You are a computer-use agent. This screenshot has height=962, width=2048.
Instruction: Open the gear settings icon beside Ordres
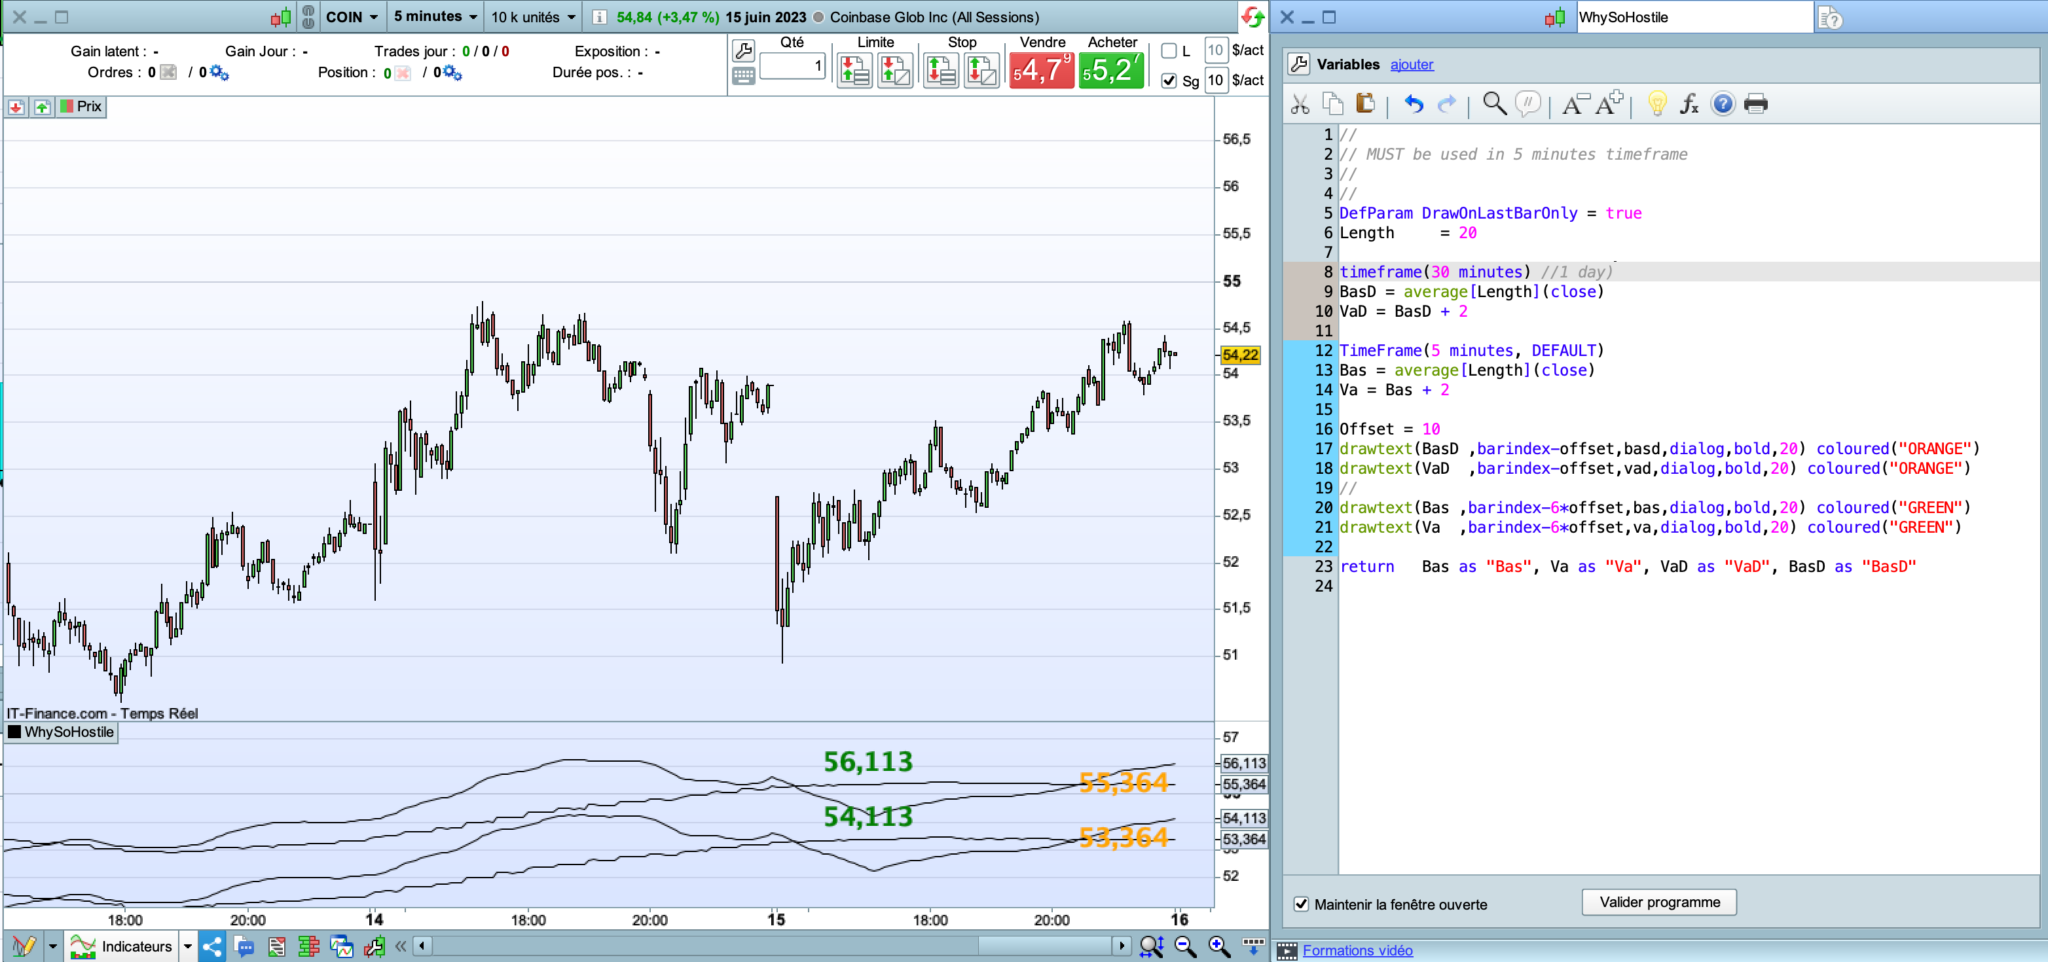click(x=219, y=73)
